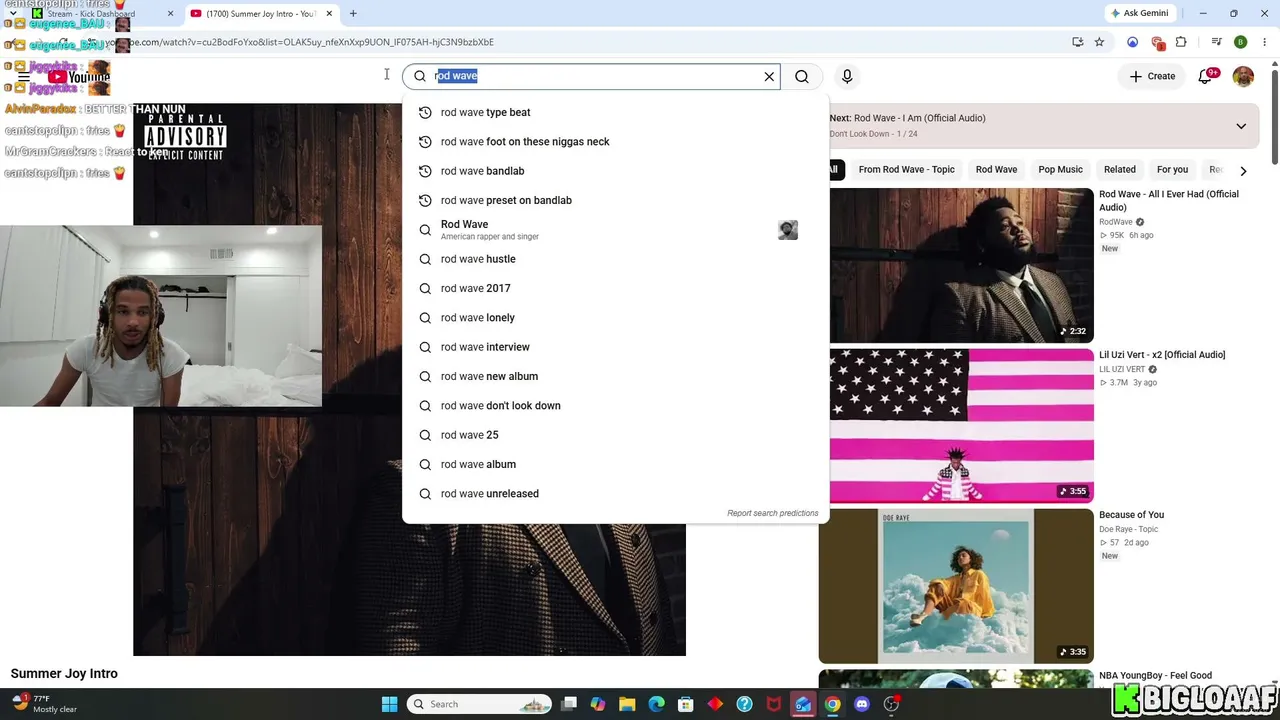
Task: Select the 'Related' filter chip
Action: (1120, 170)
